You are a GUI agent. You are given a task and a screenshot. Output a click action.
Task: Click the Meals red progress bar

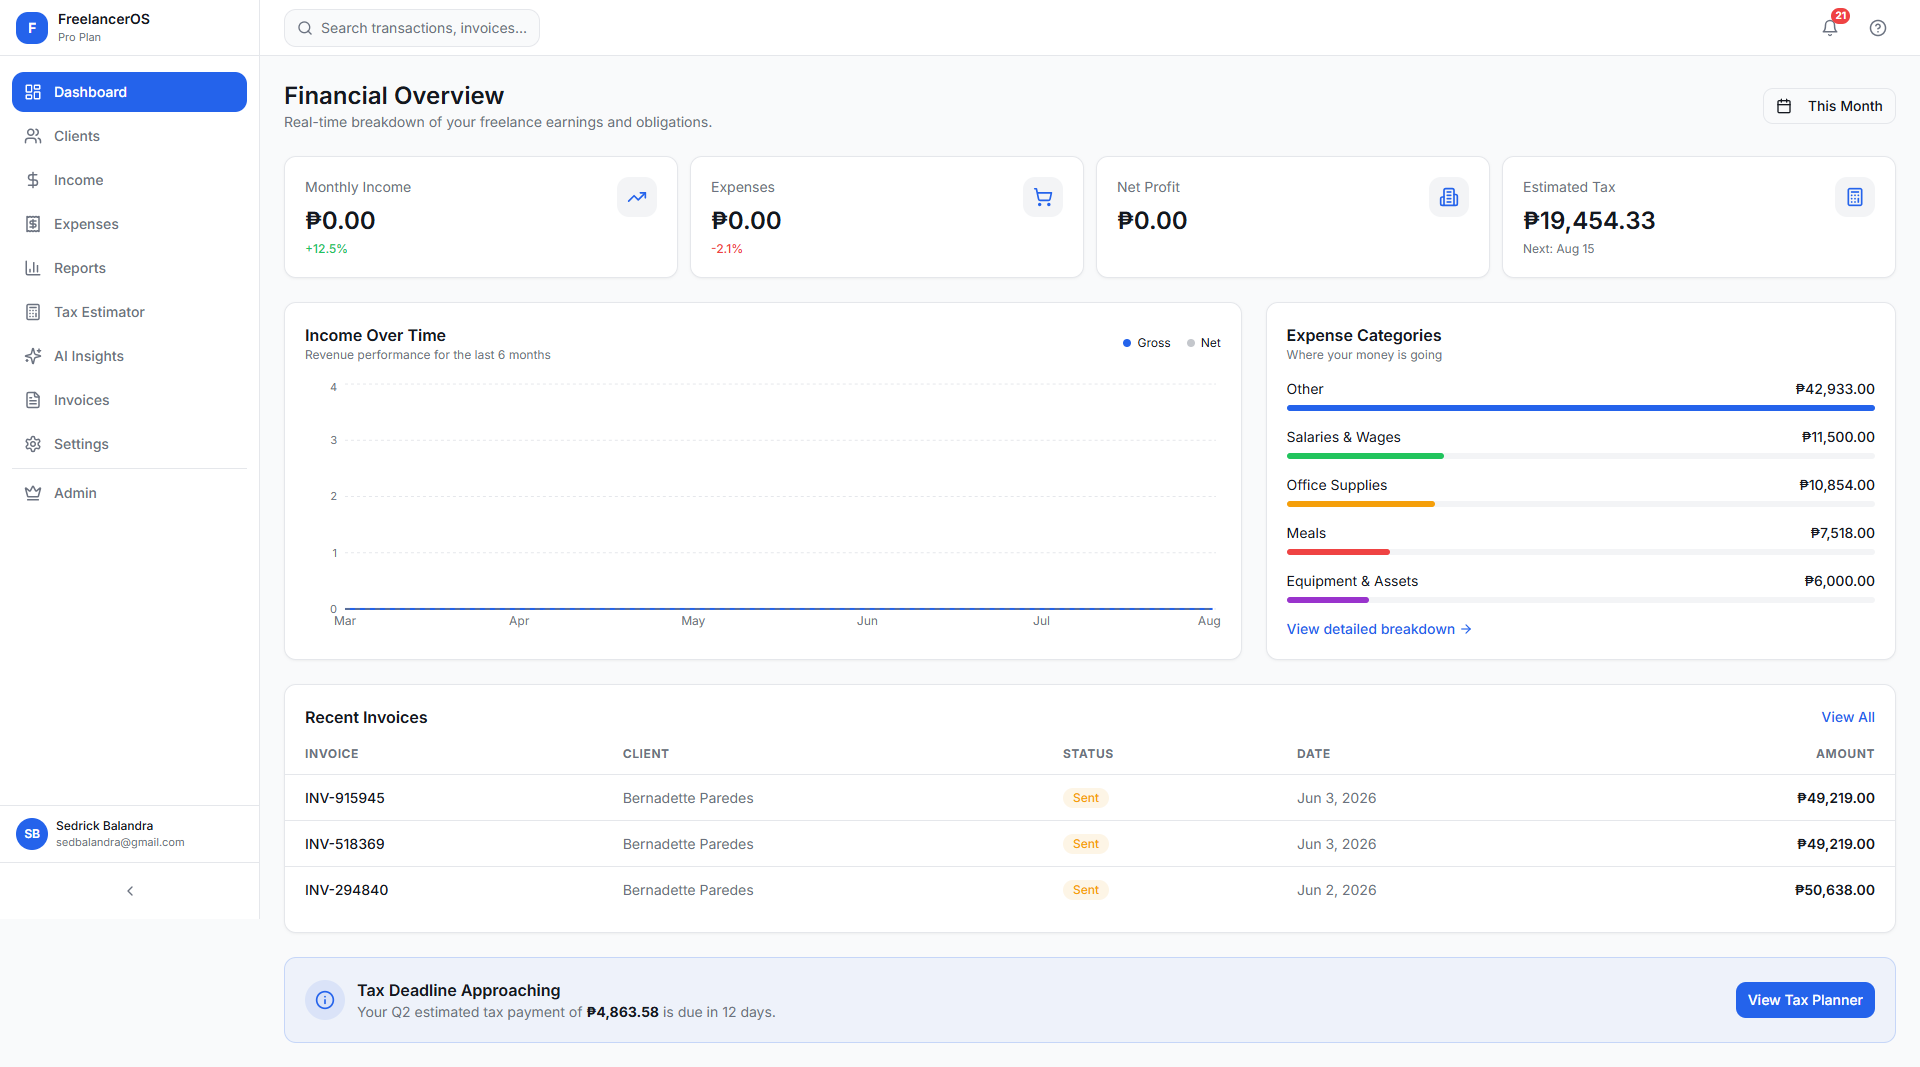[1338, 552]
